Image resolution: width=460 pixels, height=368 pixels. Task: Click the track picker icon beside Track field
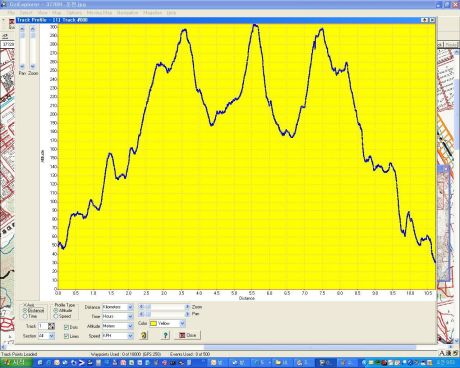pos(51,326)
